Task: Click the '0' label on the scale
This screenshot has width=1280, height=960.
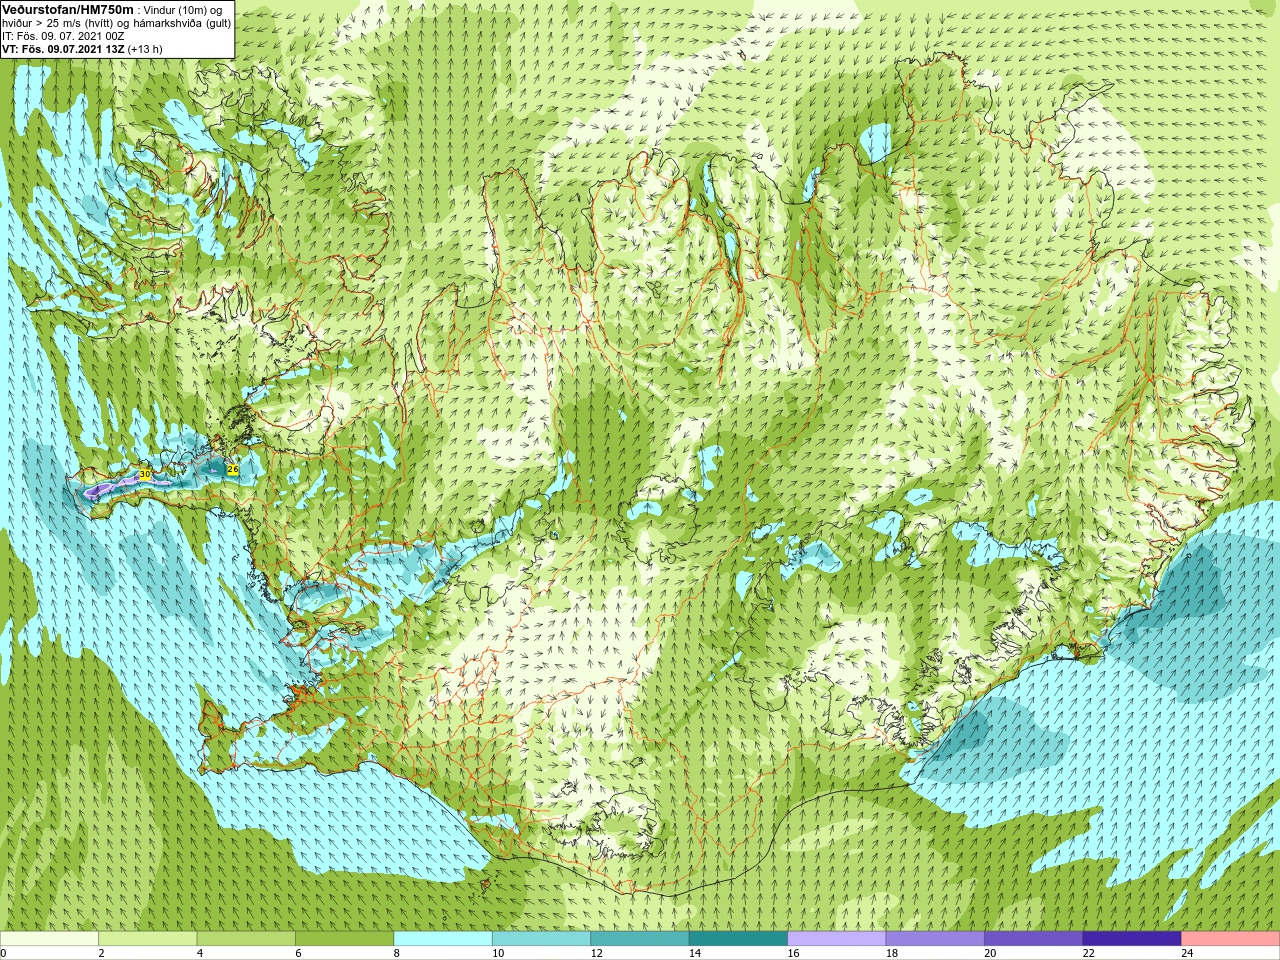Action: pyautogui.click(x=3, y=953)
